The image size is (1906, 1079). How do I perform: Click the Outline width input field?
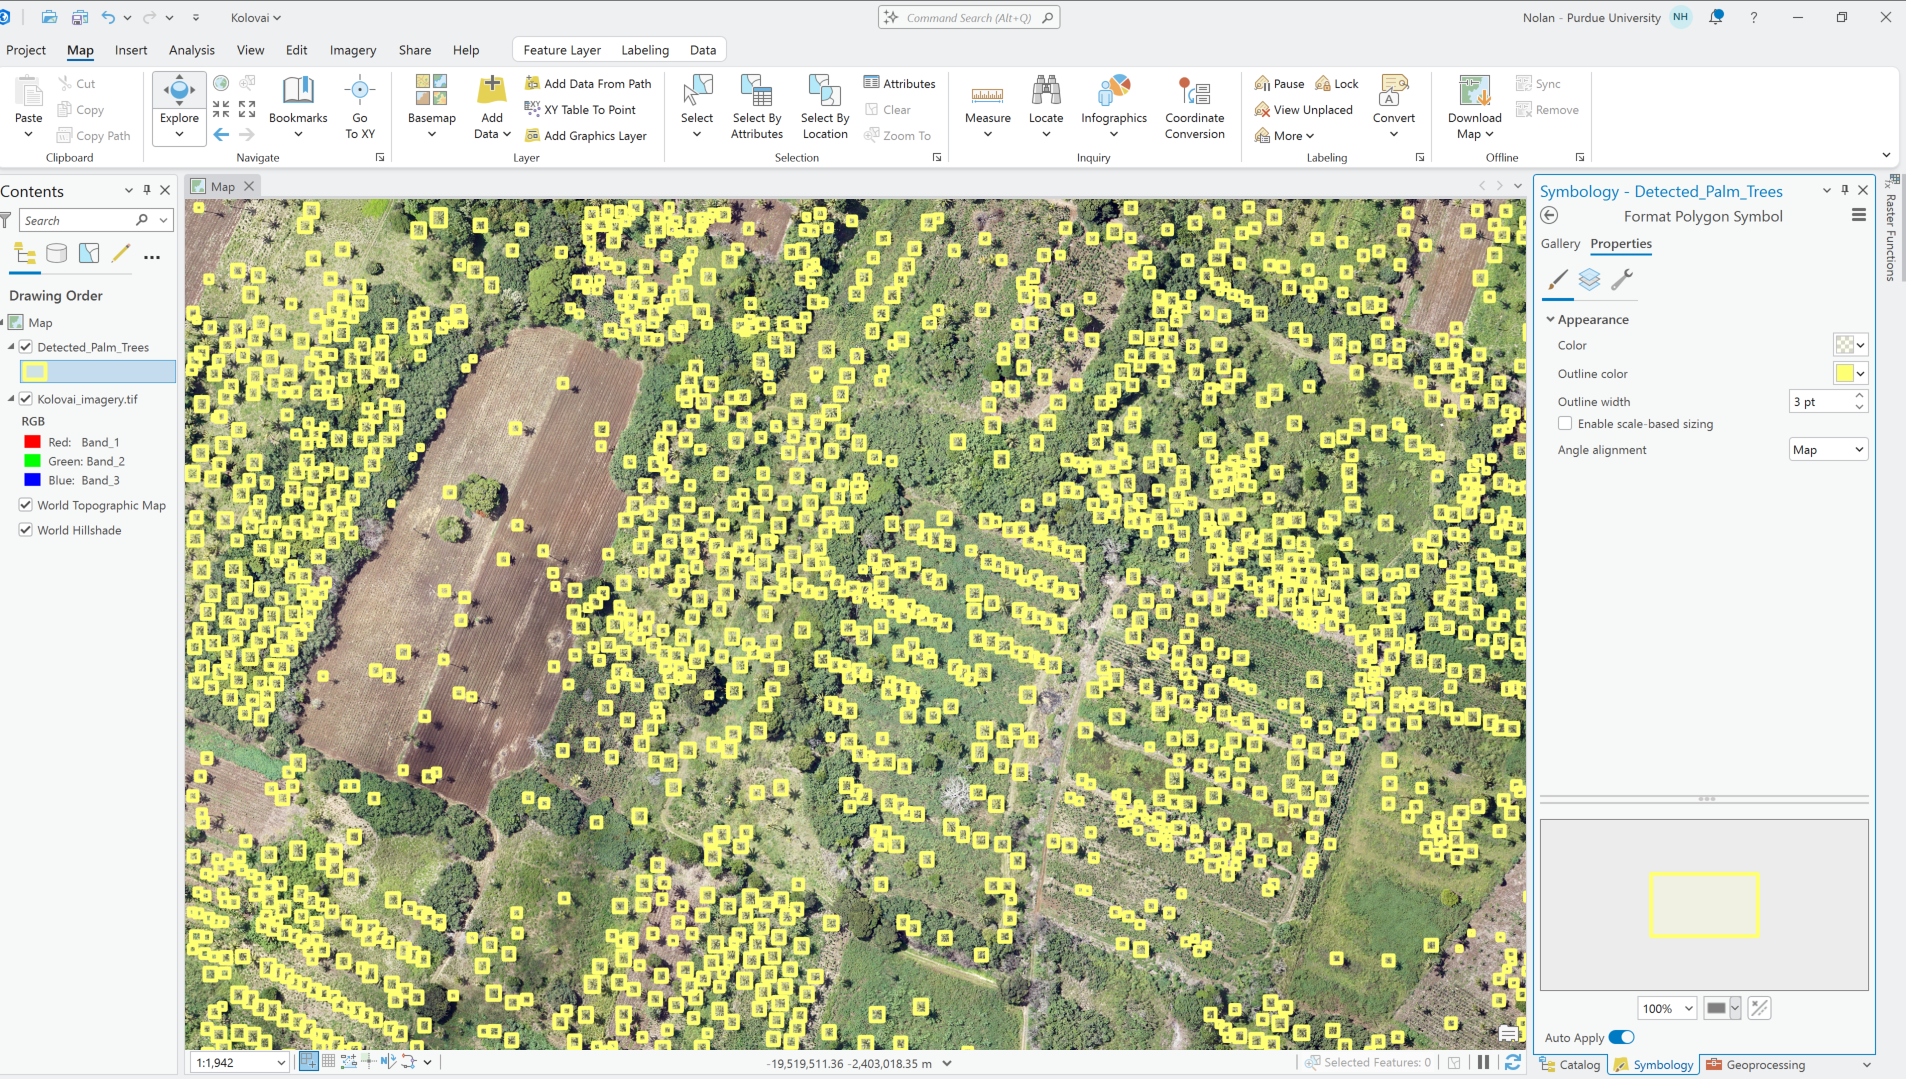[1820, 402]
